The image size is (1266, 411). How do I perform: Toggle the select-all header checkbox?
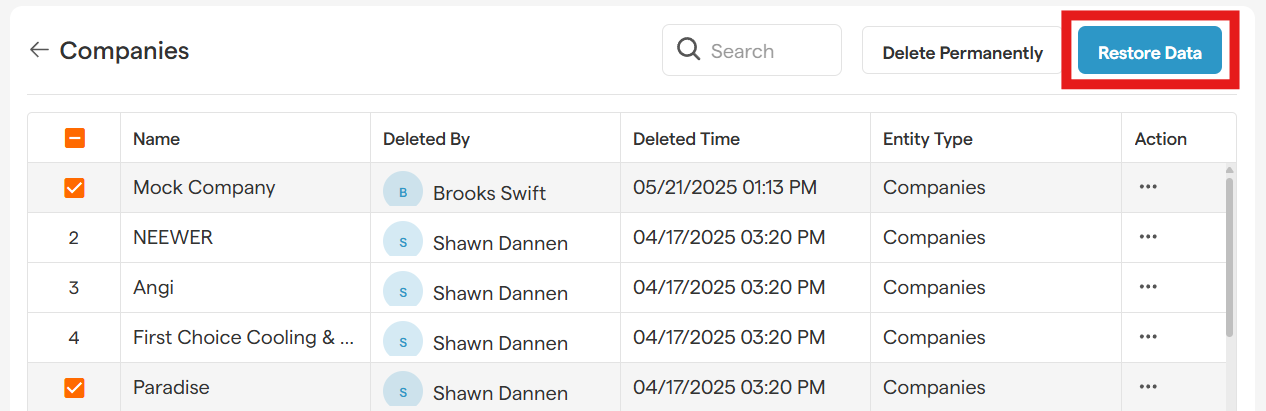tap(74, 139)
